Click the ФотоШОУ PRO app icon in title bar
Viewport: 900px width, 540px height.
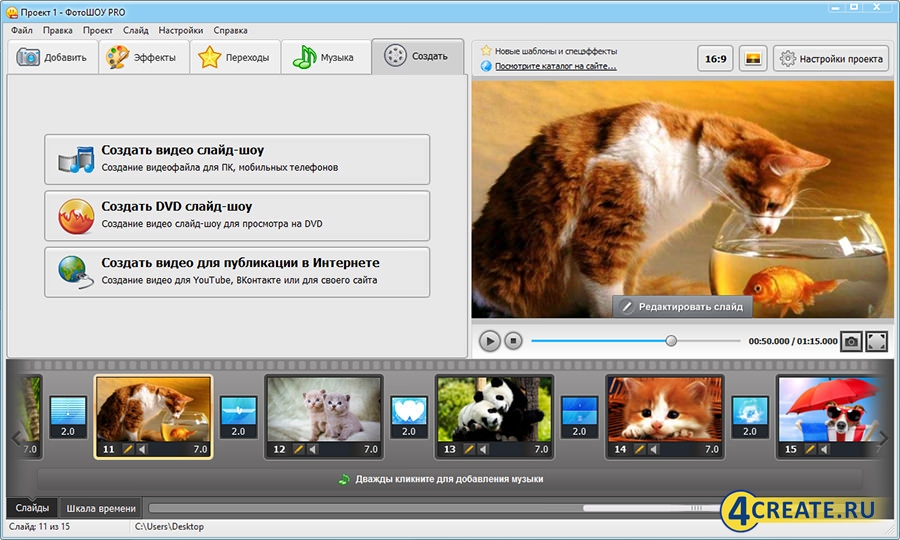click(11, 12)
